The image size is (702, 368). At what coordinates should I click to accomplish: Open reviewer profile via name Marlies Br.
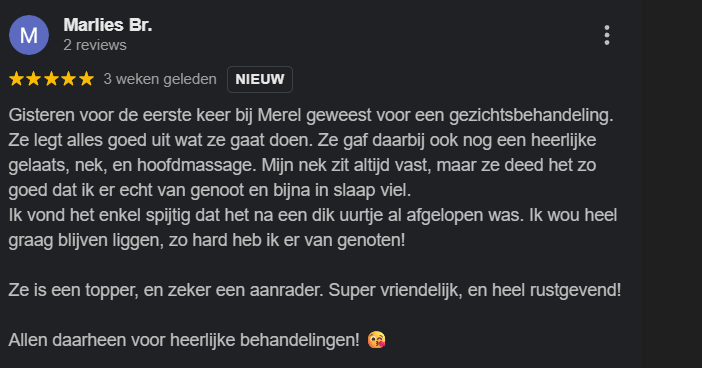click(x=108, y=25)
